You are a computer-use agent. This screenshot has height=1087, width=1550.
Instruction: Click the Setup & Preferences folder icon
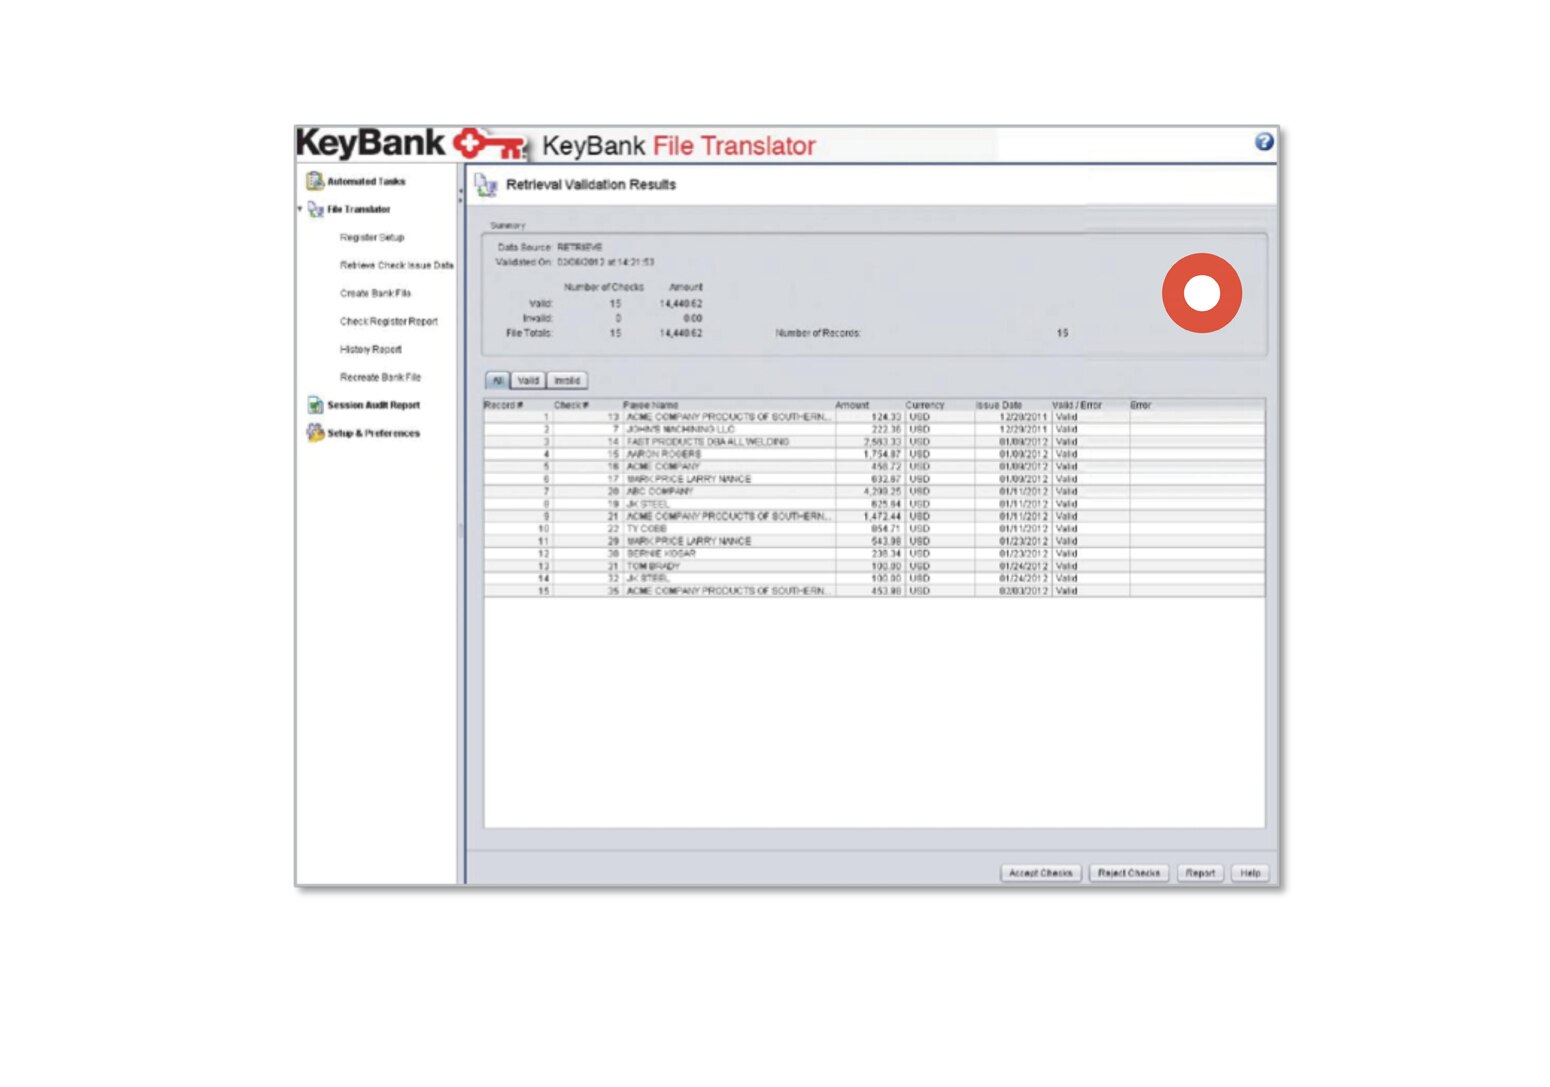pyautogui.click(x=314, y=432)
